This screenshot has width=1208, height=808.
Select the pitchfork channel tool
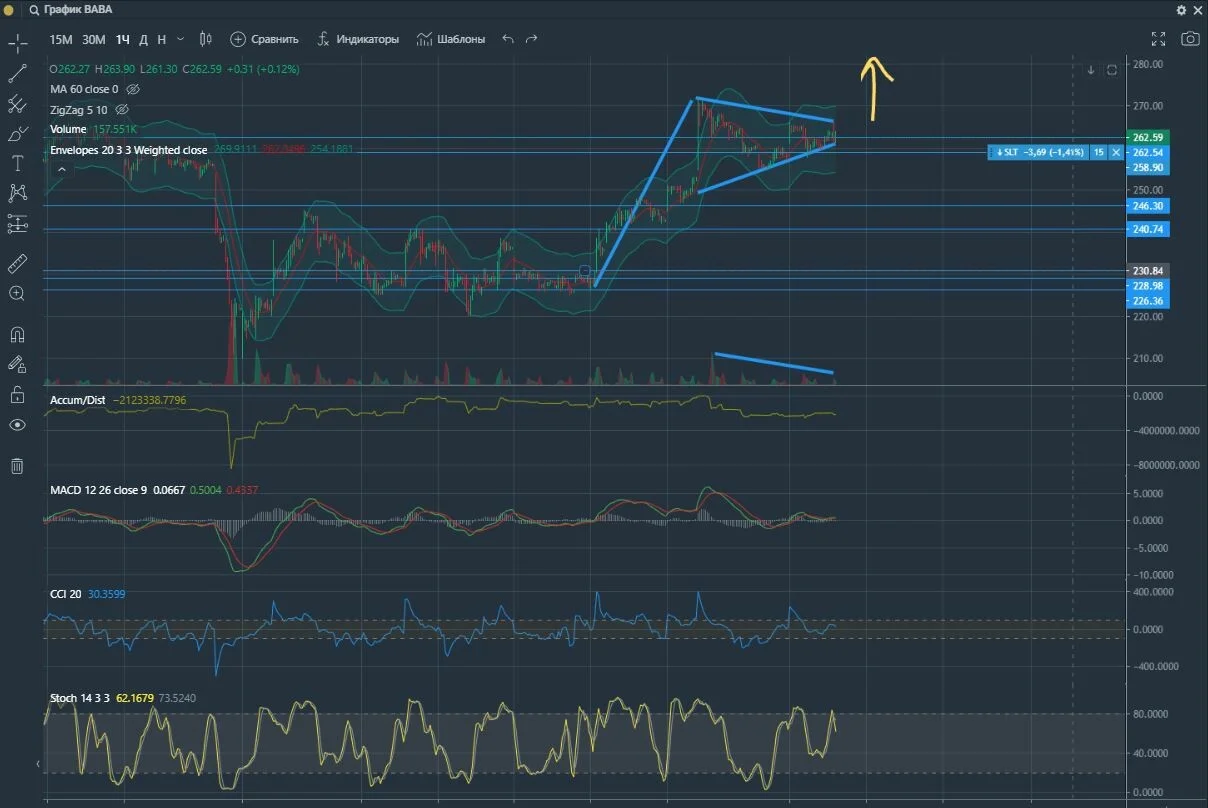(x=17, y=103)
